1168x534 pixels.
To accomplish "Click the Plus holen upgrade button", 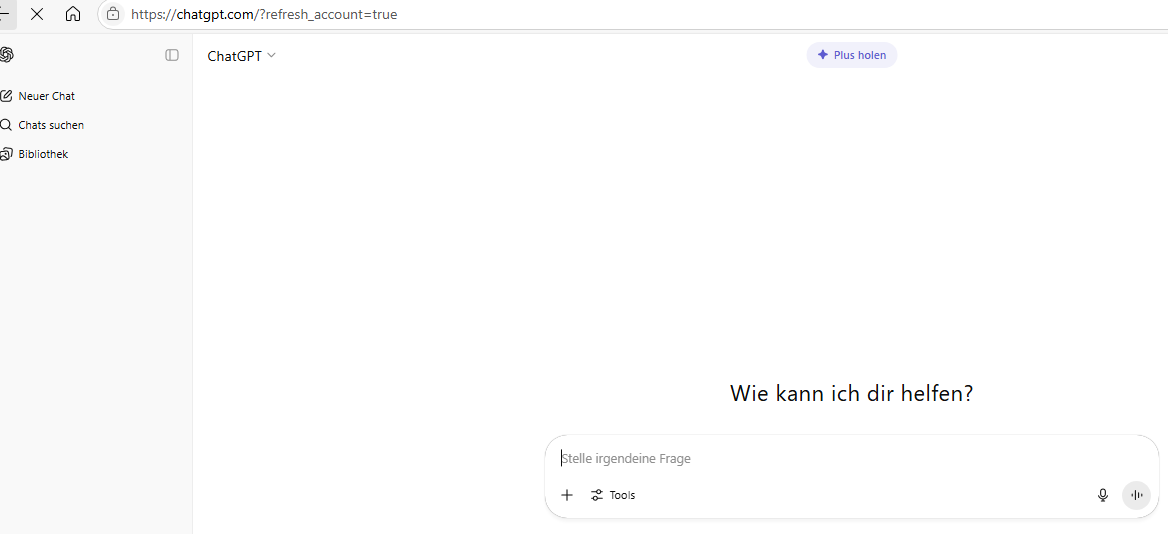I will click(851, 55).
